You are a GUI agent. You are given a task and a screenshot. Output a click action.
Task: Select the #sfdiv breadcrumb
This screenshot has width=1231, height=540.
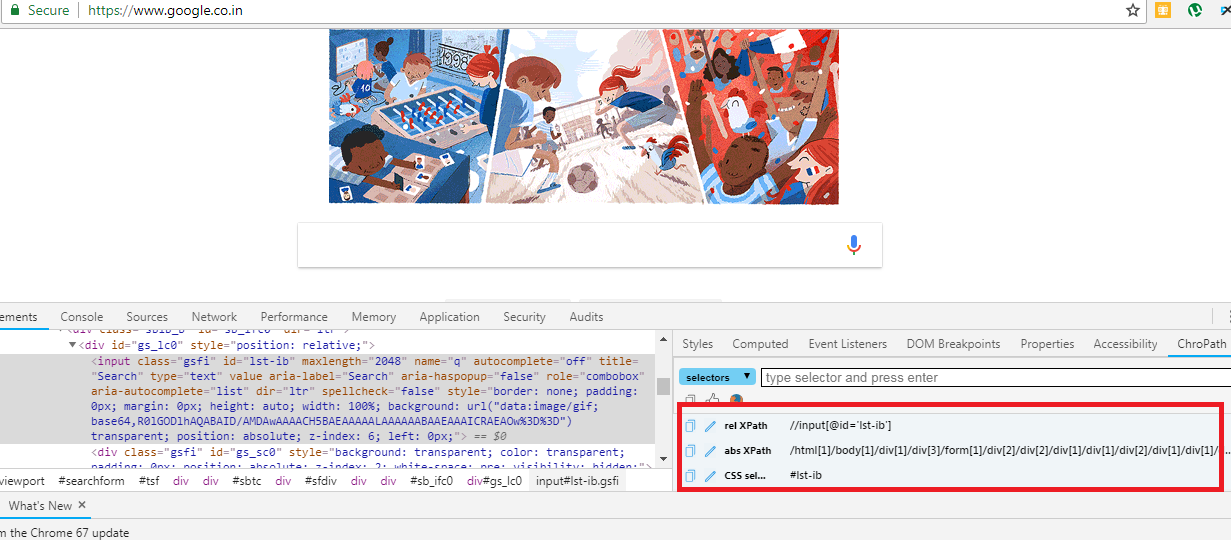(x=323, y=481)
